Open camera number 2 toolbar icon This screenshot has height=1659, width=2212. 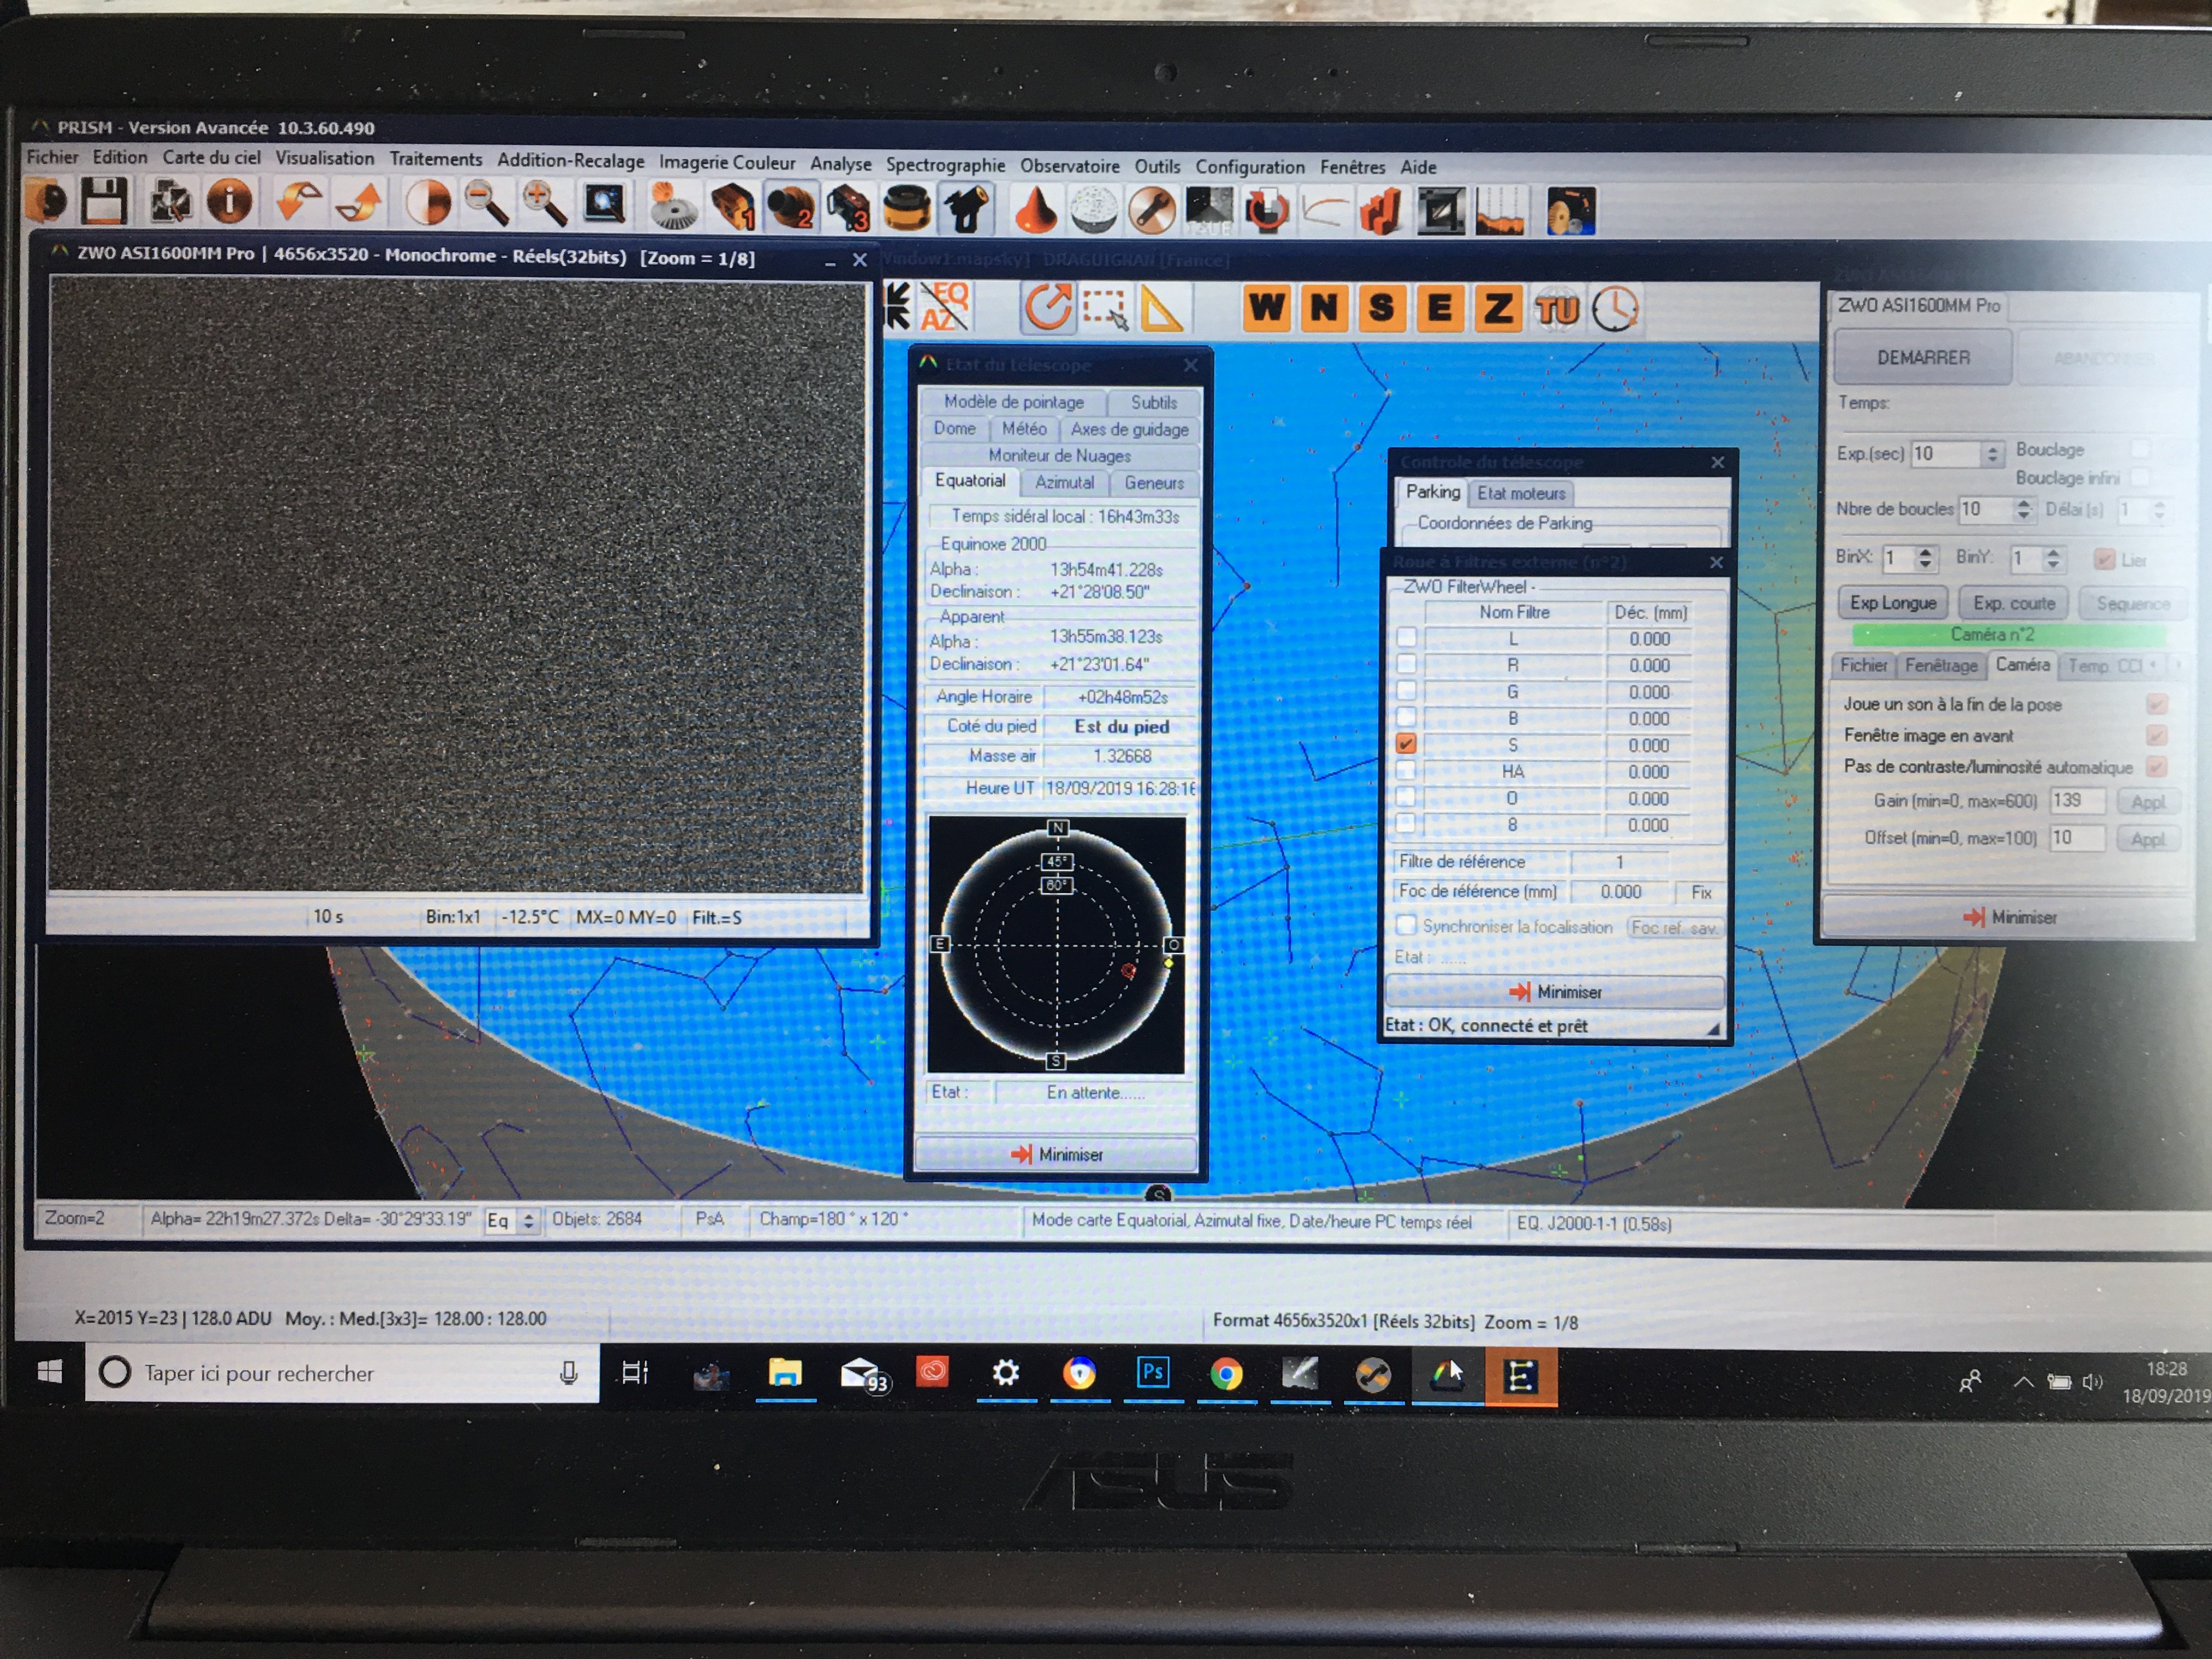point(790,207)
